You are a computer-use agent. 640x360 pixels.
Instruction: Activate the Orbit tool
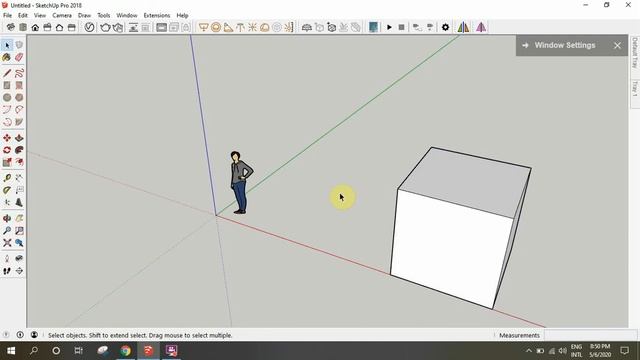pos(7,218)
